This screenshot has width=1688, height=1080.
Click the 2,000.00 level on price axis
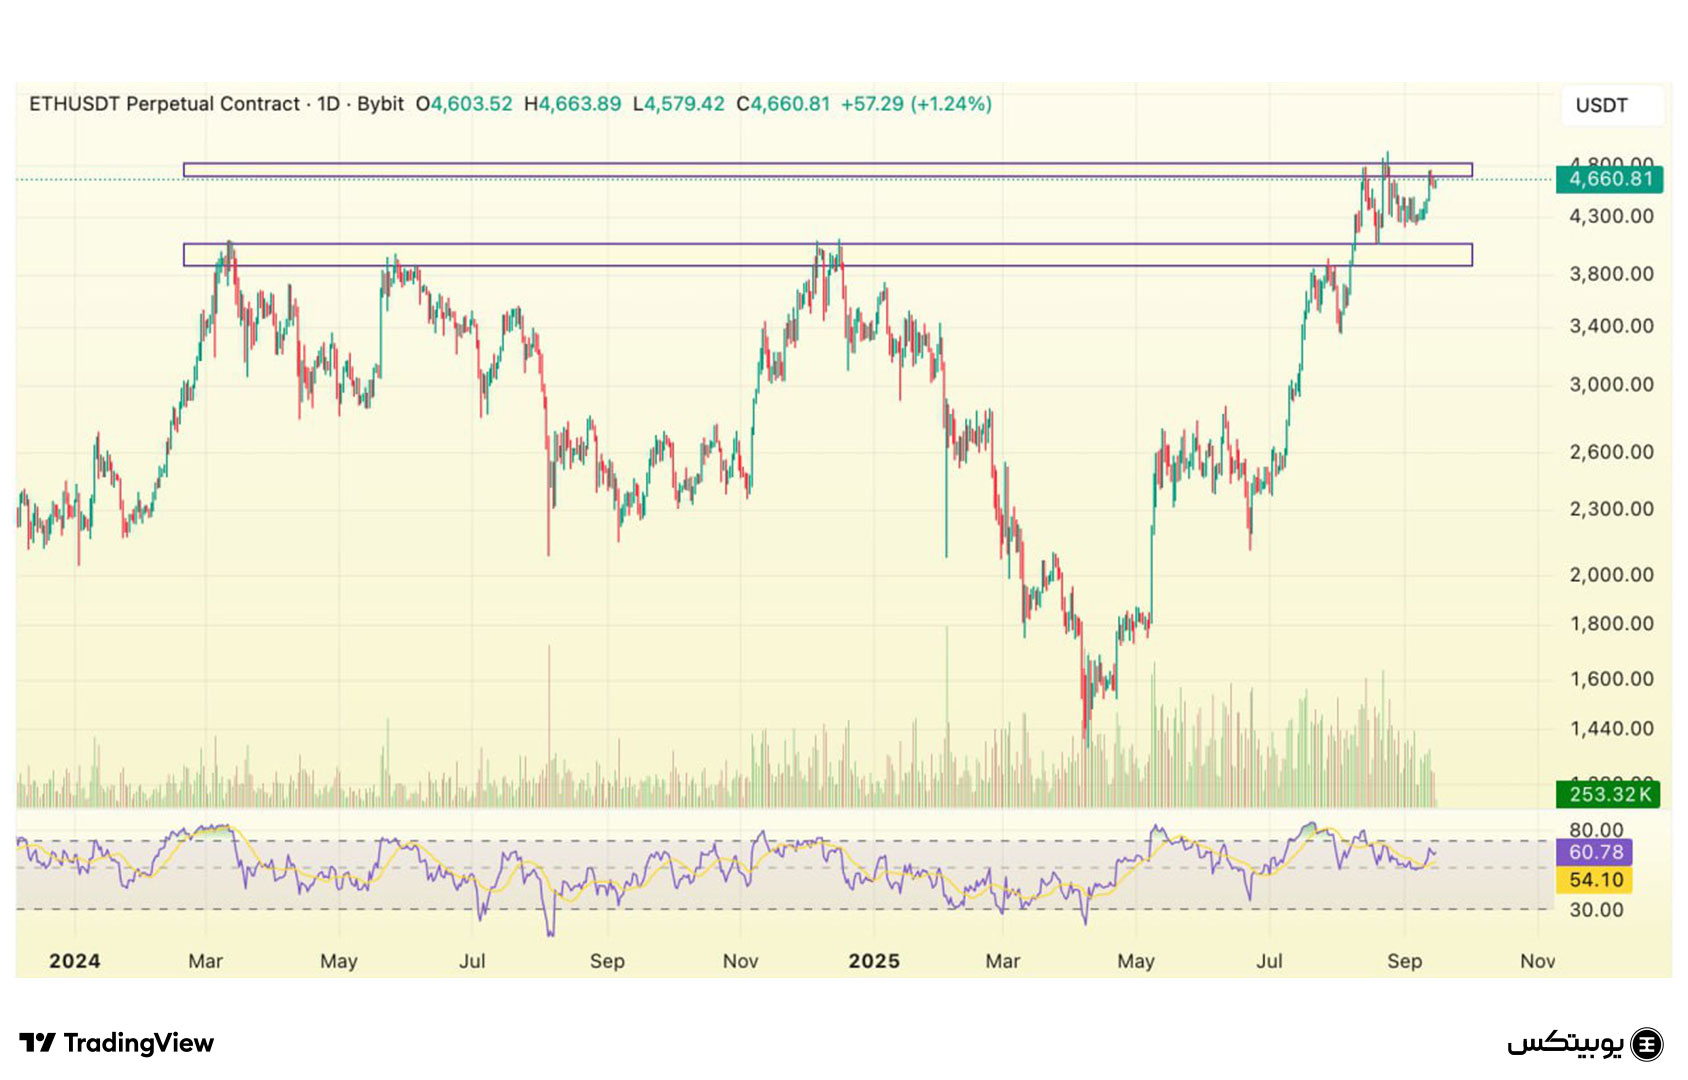1611,575
